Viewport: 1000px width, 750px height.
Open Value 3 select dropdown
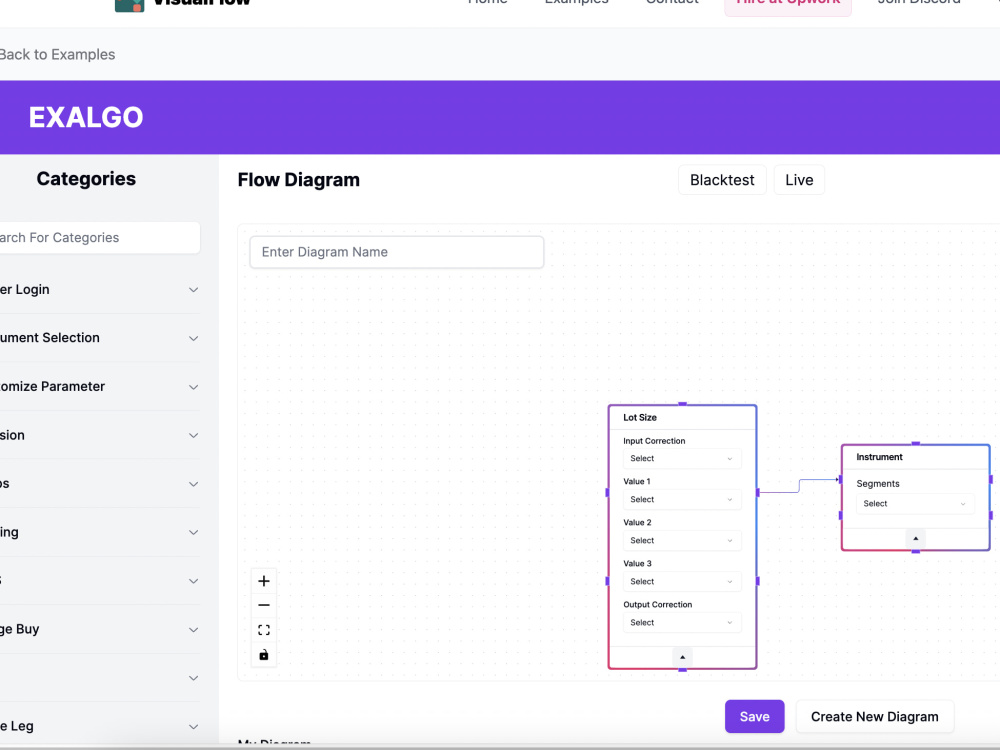pos(682,582)
